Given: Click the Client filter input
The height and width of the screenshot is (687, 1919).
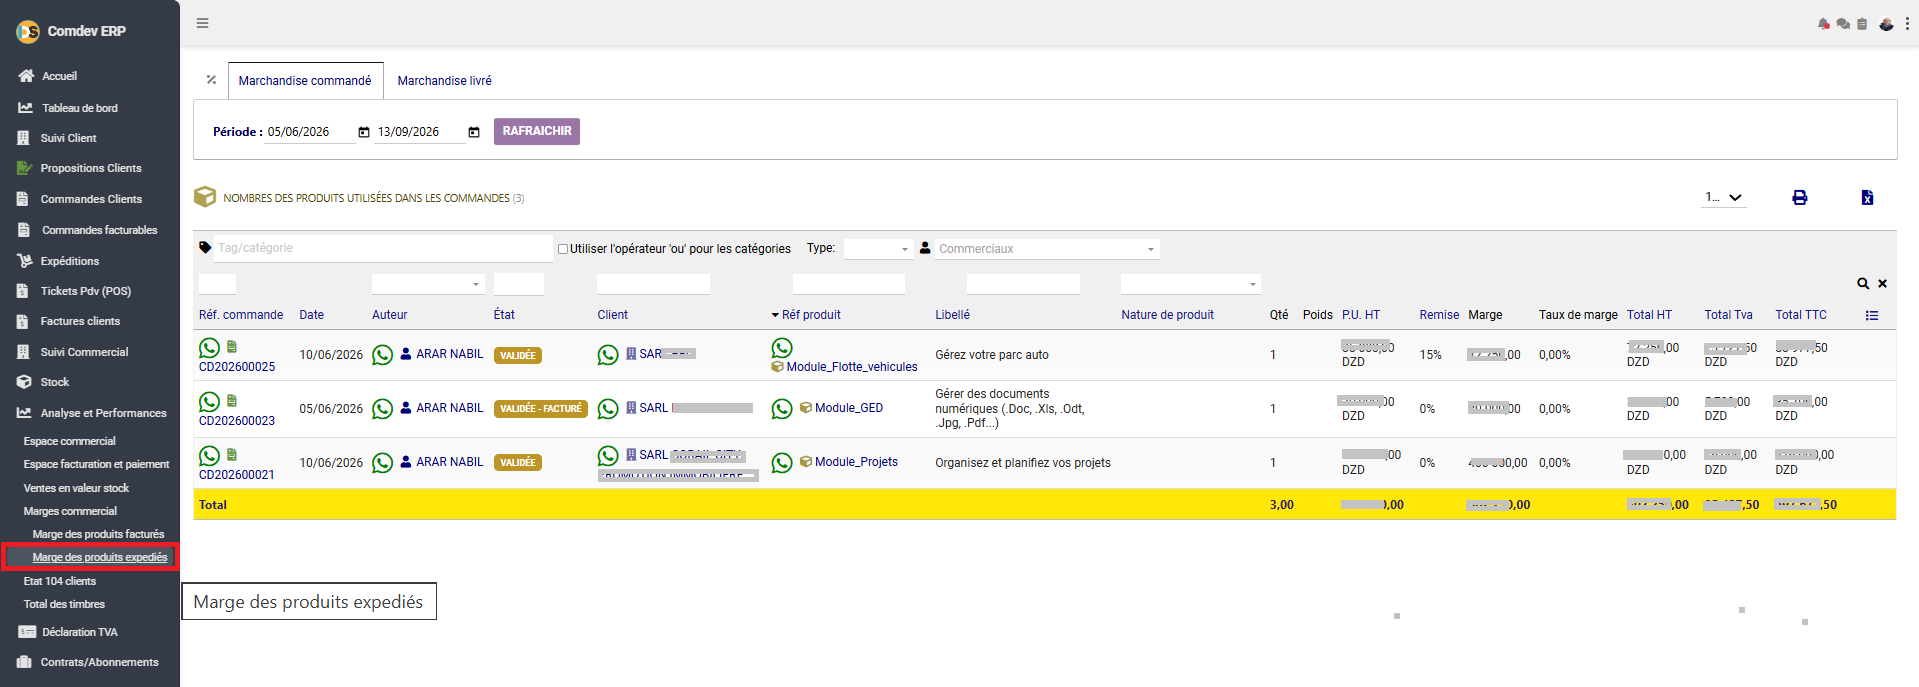Looking at the screenshot, I should pyautogui.click(x=653, y=284).
